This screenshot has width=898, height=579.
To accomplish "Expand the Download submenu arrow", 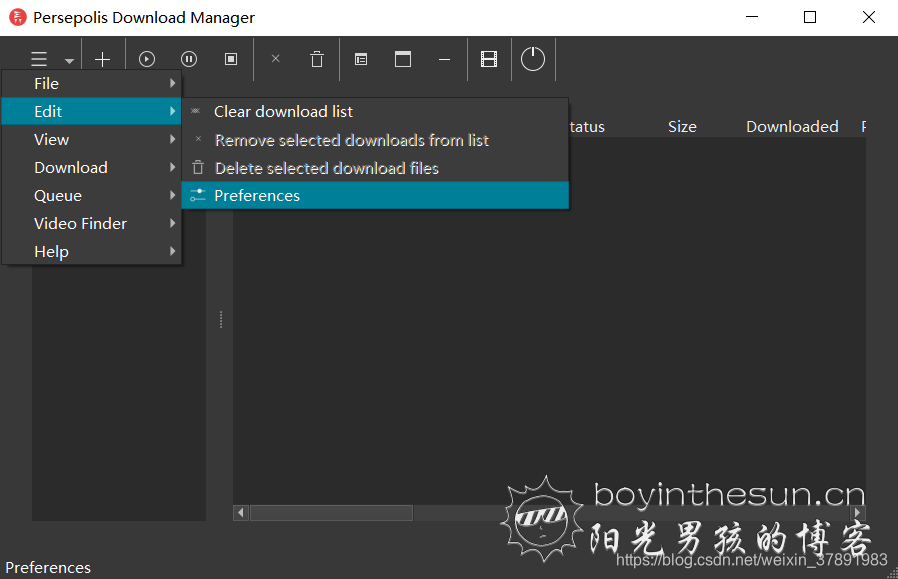I will click(172, 167).
